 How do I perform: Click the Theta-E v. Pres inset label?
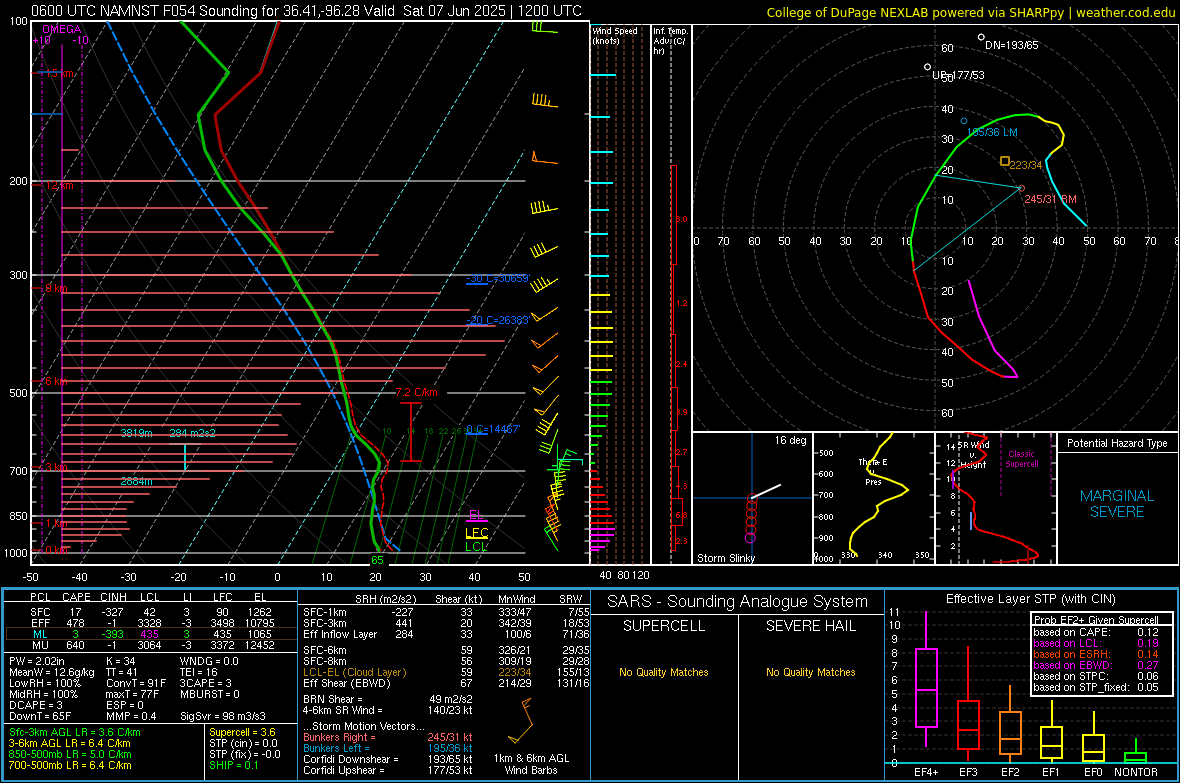pyautogui.click(x=873, y=472)
